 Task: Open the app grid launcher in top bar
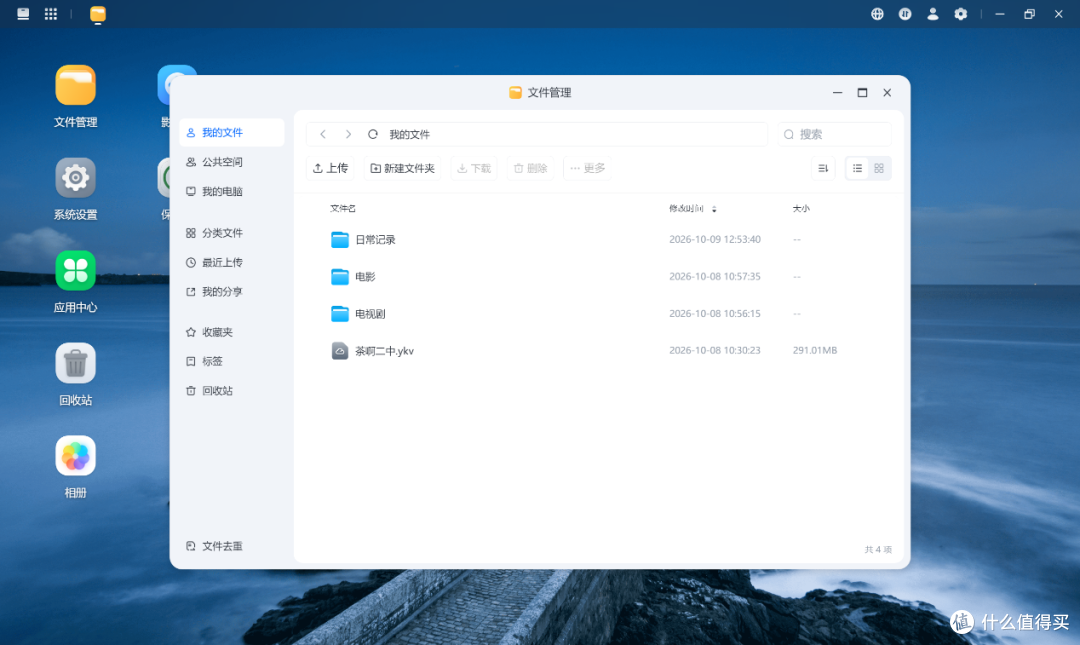[51, 14]
